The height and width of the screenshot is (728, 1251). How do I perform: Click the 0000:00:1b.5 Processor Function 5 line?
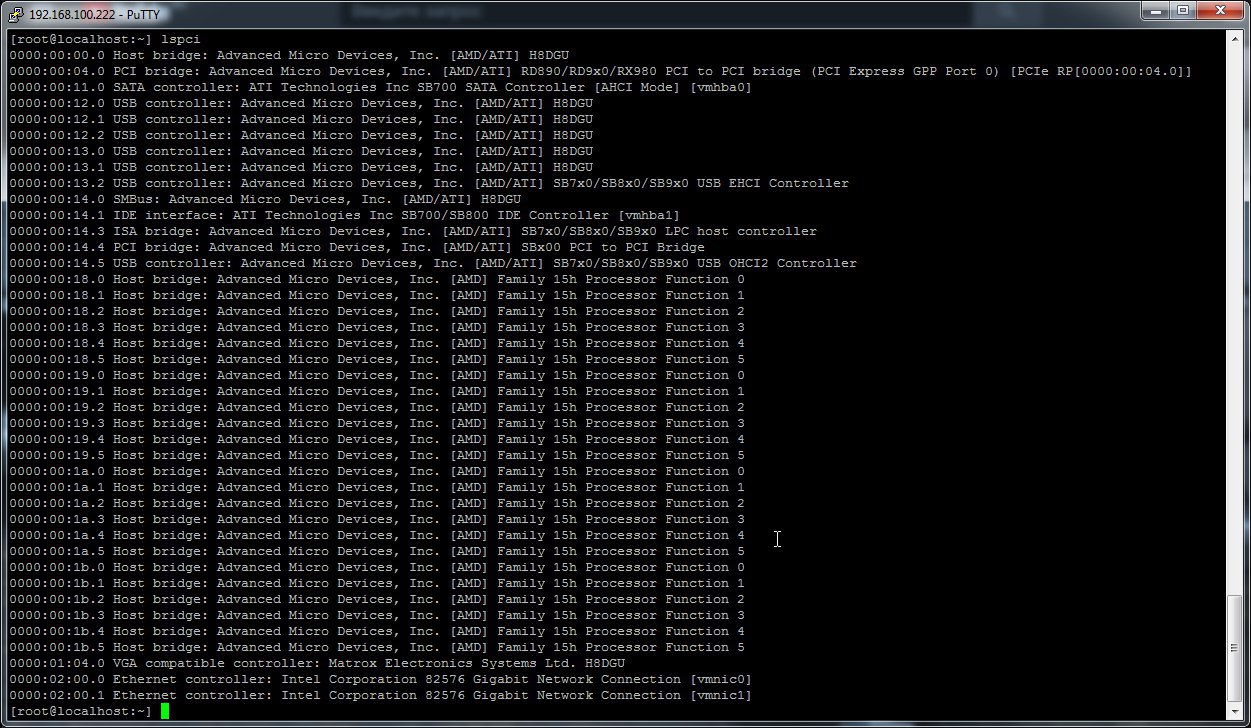tap(377, 647)
